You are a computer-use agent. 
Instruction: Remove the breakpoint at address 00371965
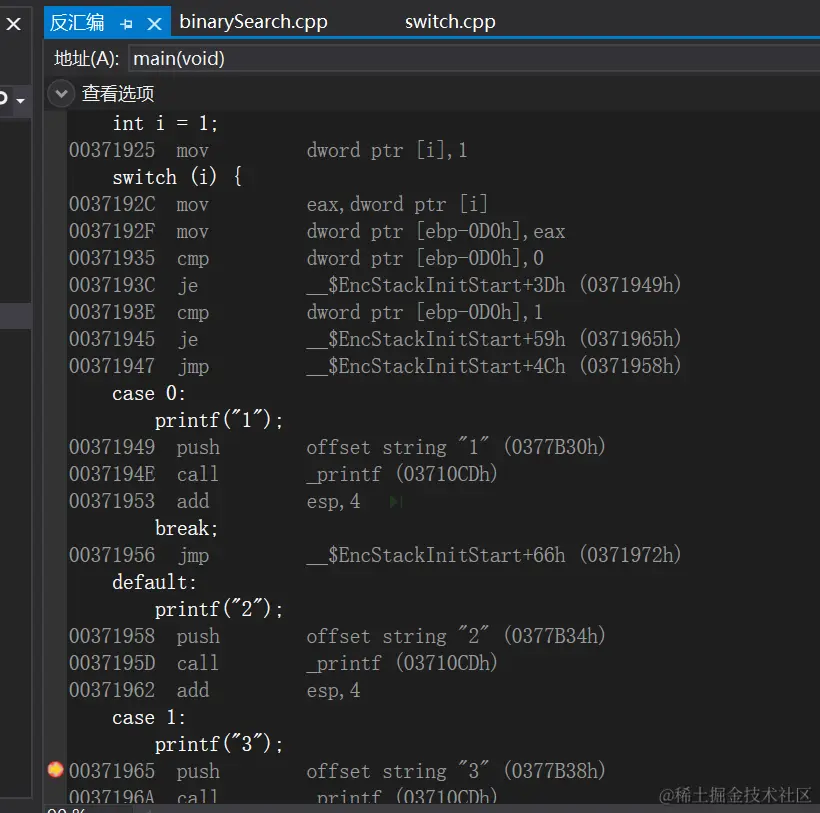click(55, 770)
